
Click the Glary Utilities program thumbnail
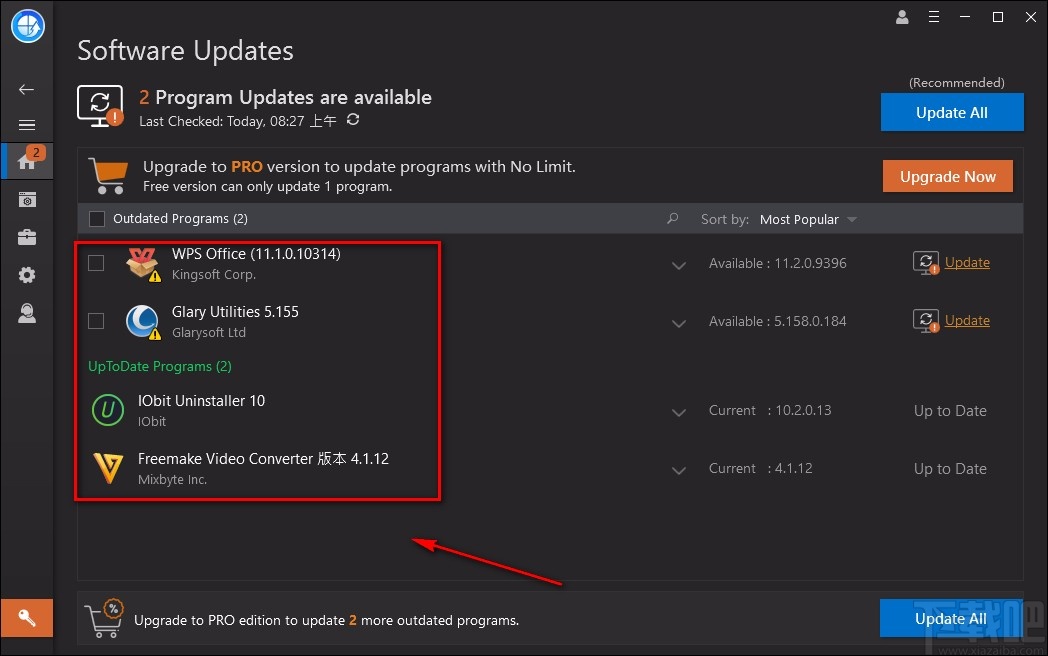[x=141, y=321]
